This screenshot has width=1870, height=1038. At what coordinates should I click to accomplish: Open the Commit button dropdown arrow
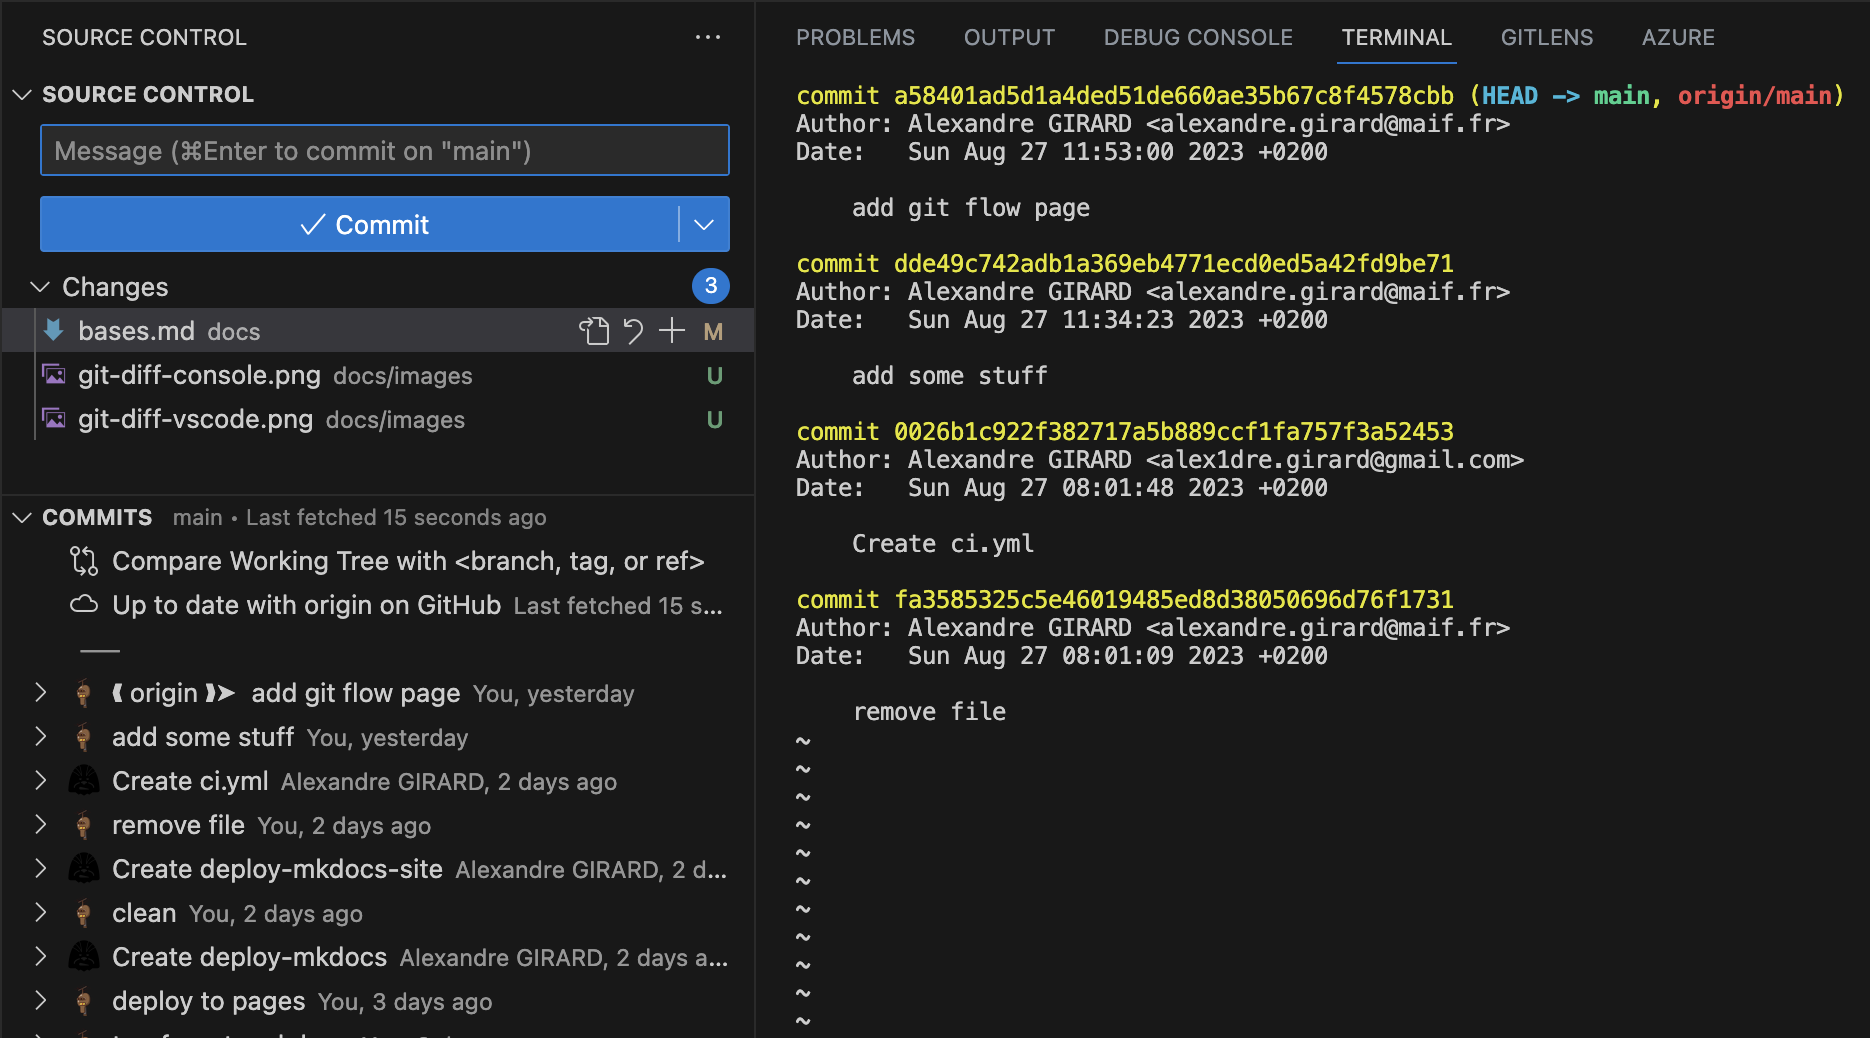coord(704,224)
